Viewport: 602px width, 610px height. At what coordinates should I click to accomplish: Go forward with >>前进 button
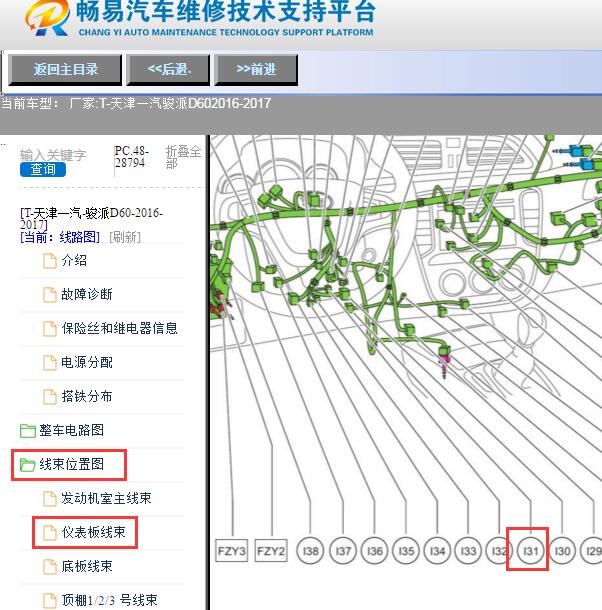(256, 70)
